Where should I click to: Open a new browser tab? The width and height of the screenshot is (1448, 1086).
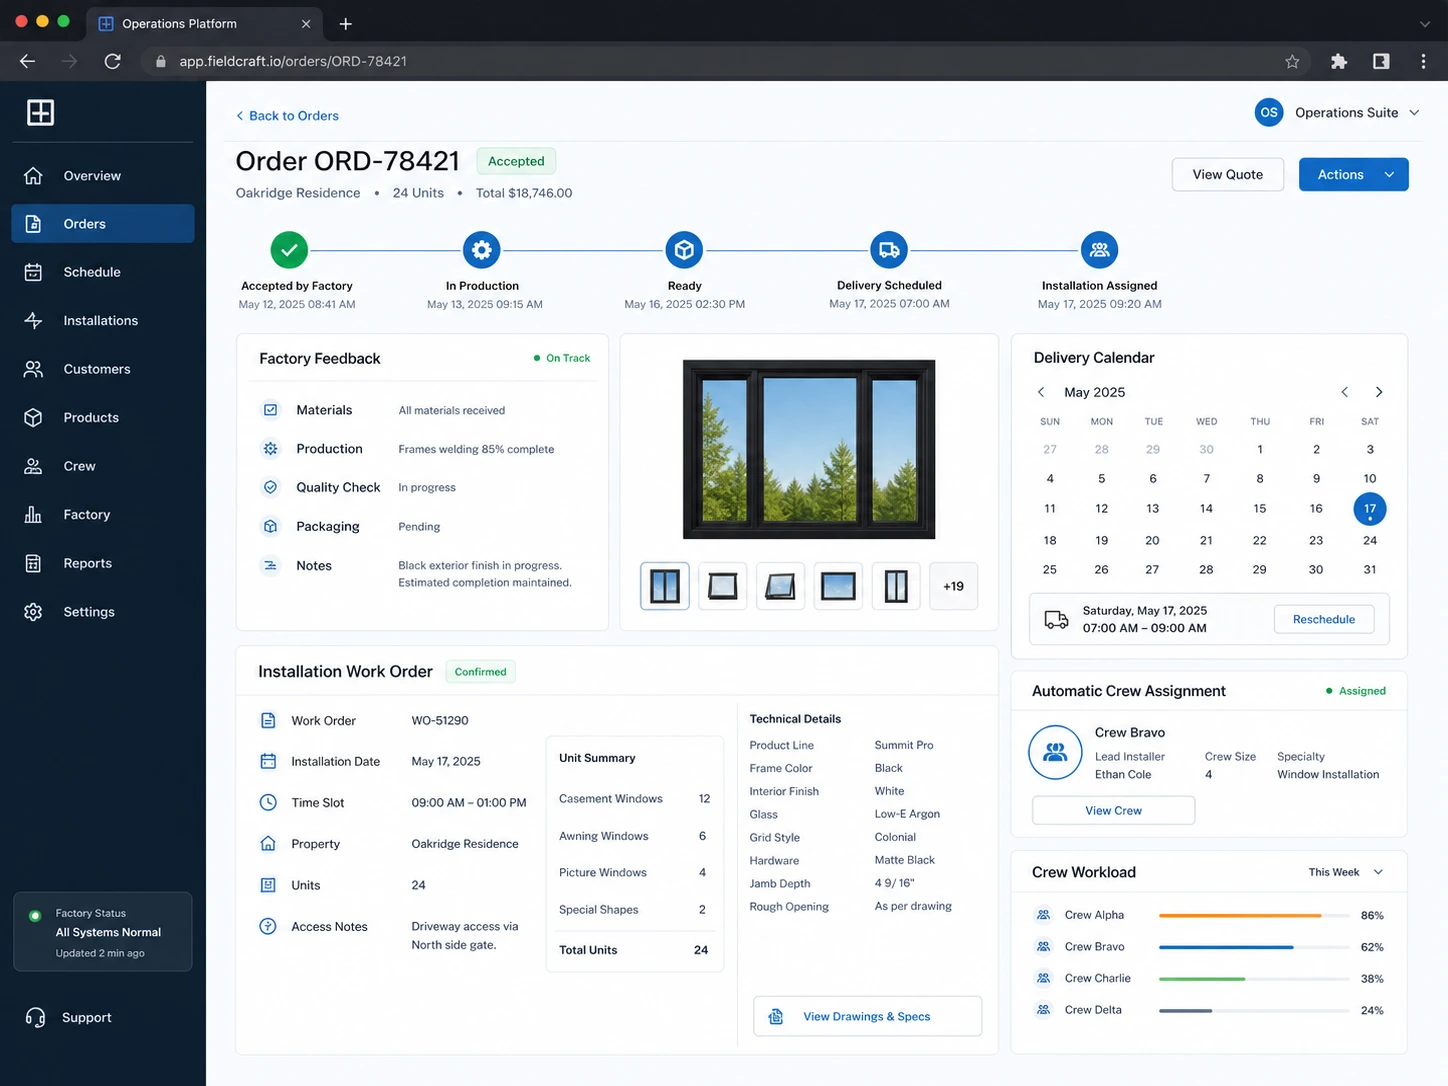coord(345,24)
